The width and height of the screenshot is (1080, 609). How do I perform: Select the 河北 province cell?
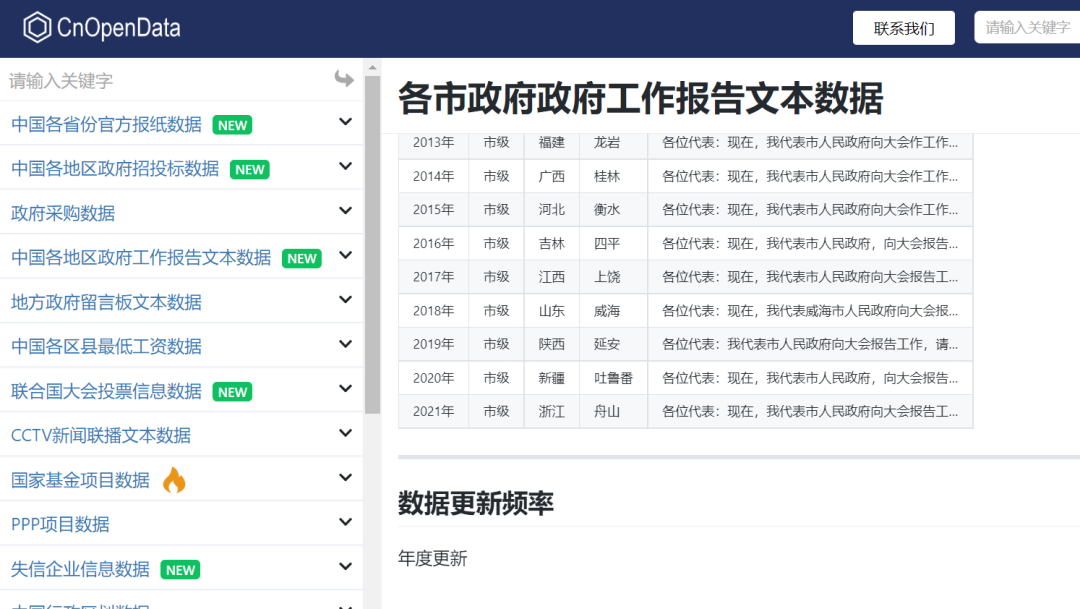552,209
